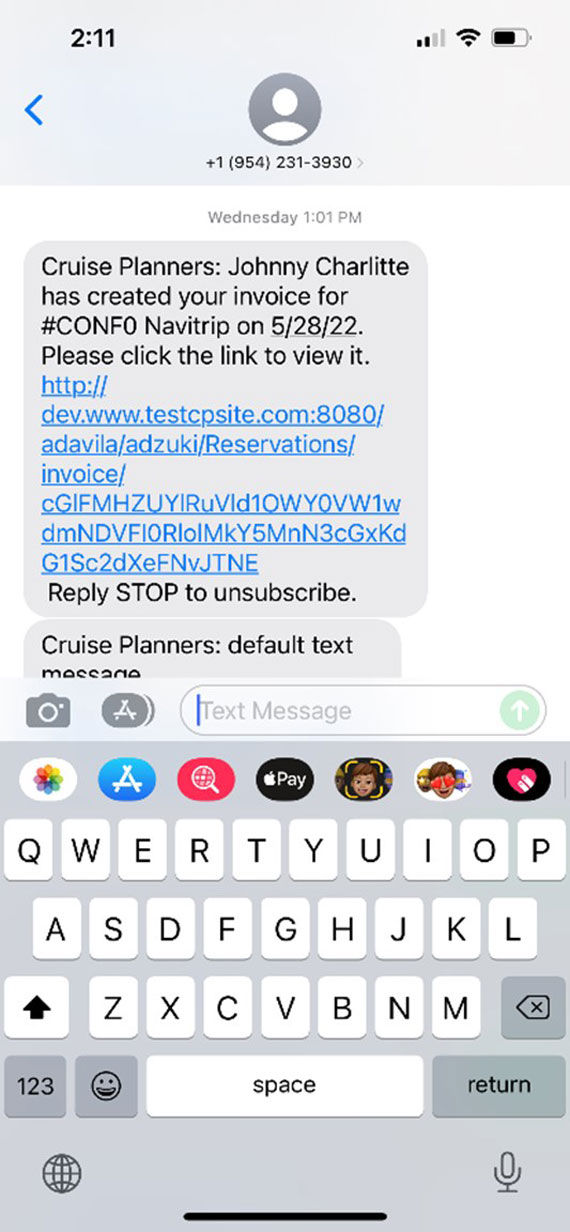Tap the blue App Store icon in the app strip
The width and height of the screenshot is (570, 1232).
click(x=127, y=779)
